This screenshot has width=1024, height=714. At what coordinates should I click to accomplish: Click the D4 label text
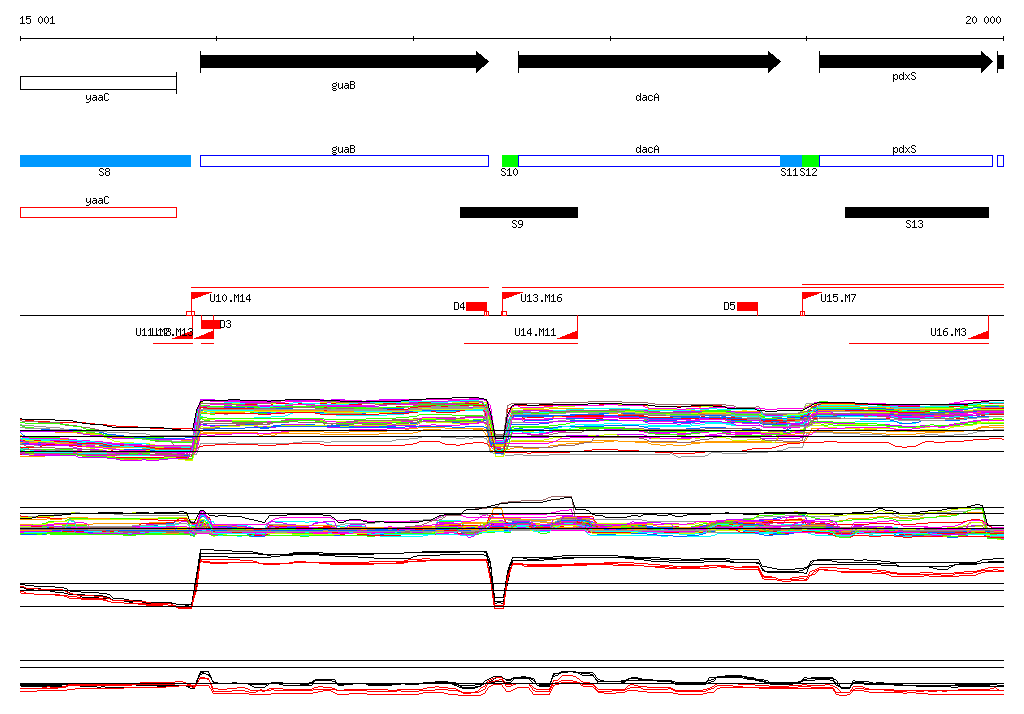click(459, 306)
